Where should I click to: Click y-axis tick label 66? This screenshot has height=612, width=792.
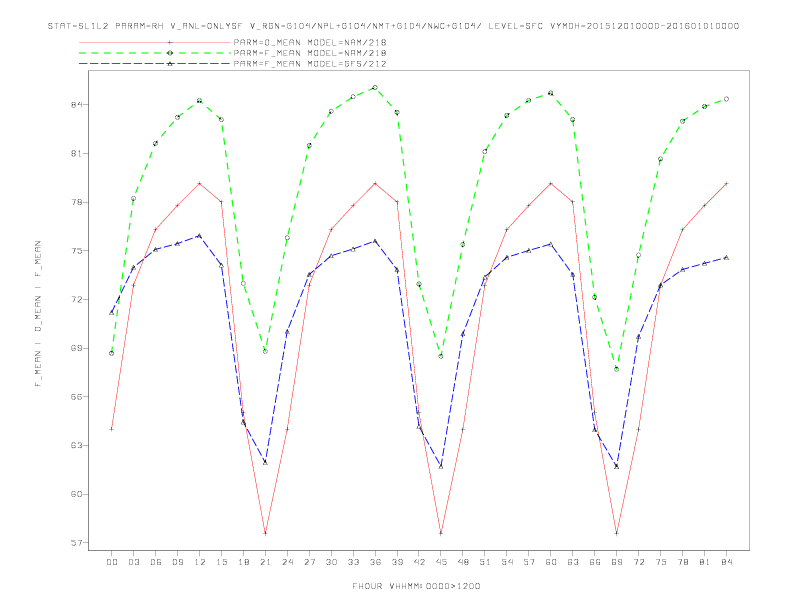click(x=77, y=396)
